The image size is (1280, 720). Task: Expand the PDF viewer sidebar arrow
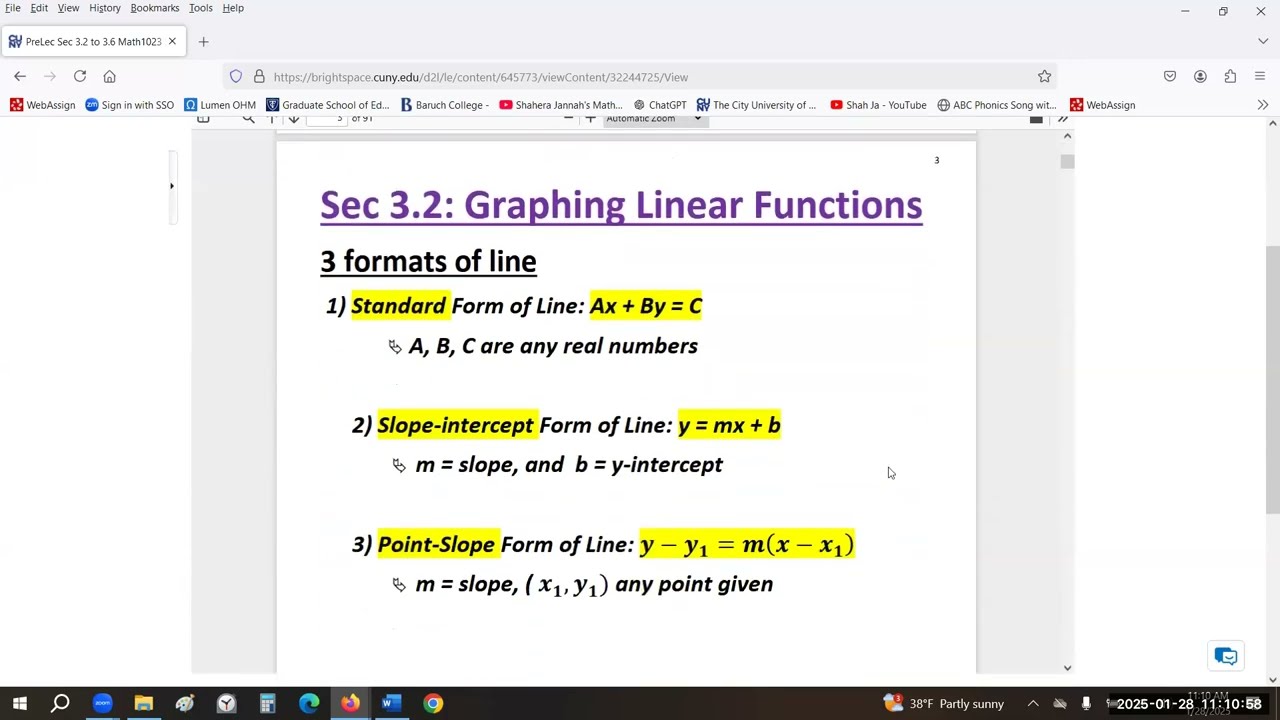pos(171,186)
